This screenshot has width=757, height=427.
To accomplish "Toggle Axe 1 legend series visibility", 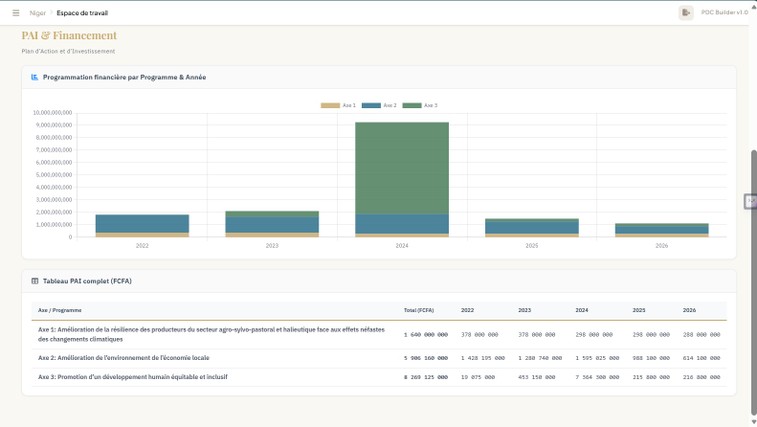I will pos(338,105).
